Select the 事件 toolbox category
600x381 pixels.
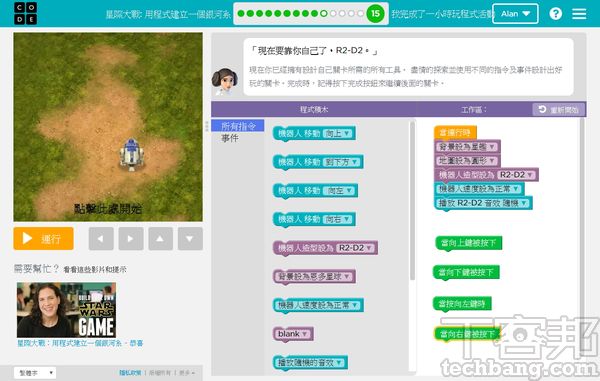tap(230, 138)
